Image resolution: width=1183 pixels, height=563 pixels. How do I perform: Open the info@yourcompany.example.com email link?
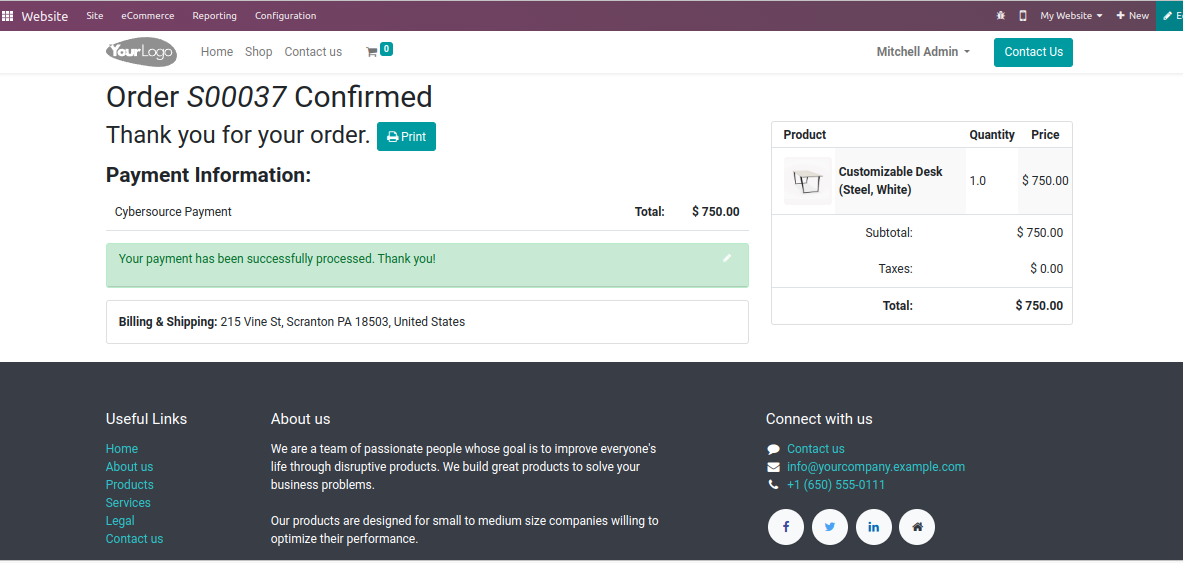click(876, 467)
